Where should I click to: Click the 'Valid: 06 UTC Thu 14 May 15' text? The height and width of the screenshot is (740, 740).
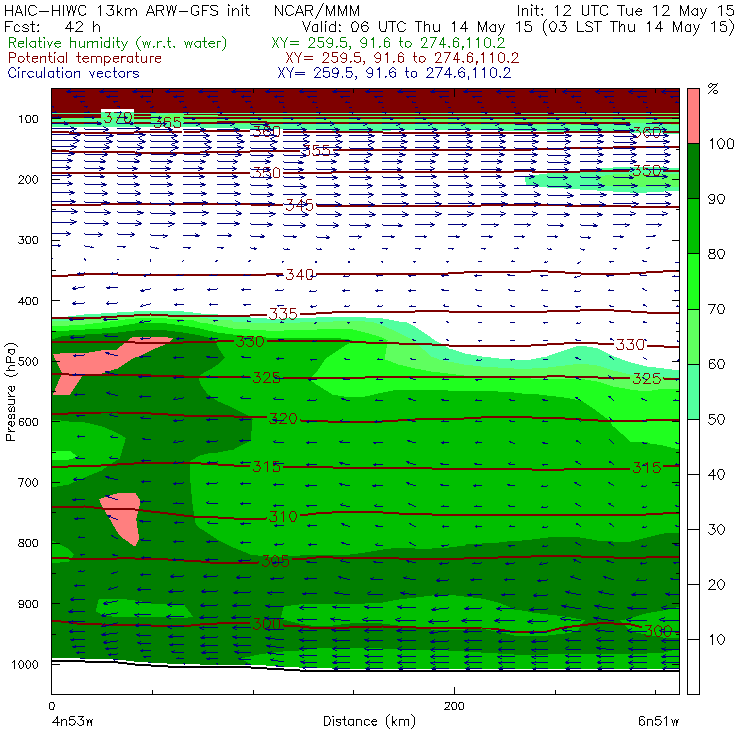420,26
